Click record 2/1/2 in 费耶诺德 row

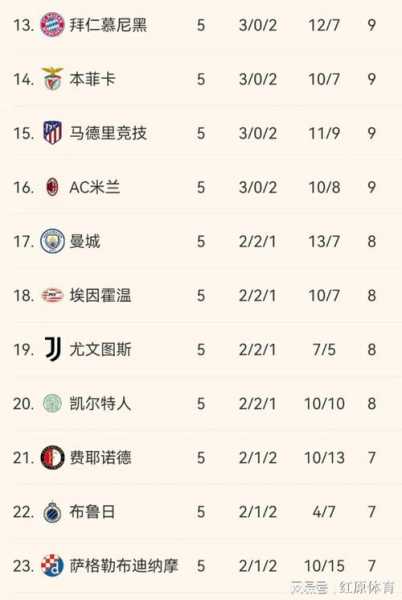[x=258, y=458]
